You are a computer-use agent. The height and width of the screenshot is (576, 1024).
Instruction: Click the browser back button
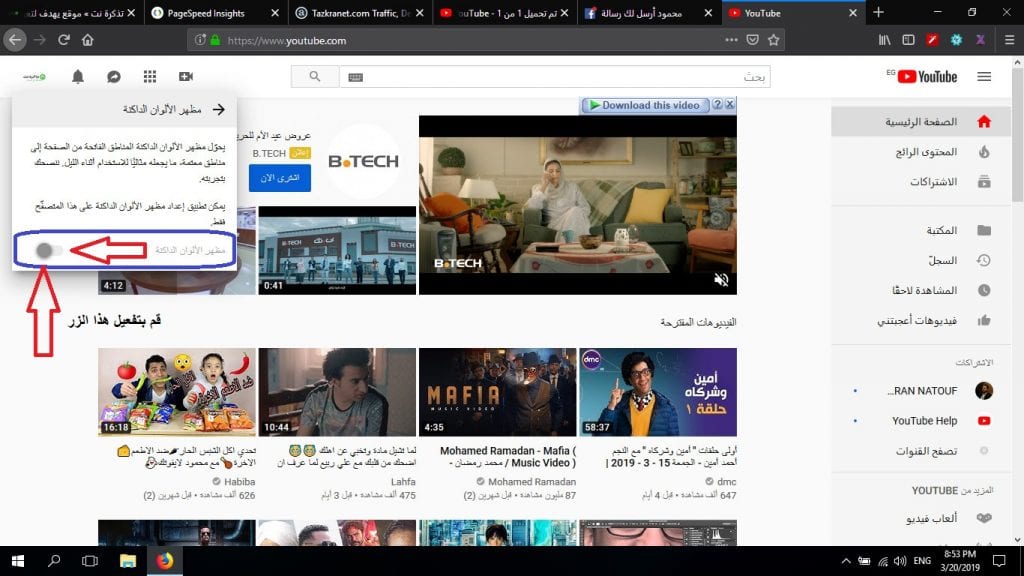point(14,40)
